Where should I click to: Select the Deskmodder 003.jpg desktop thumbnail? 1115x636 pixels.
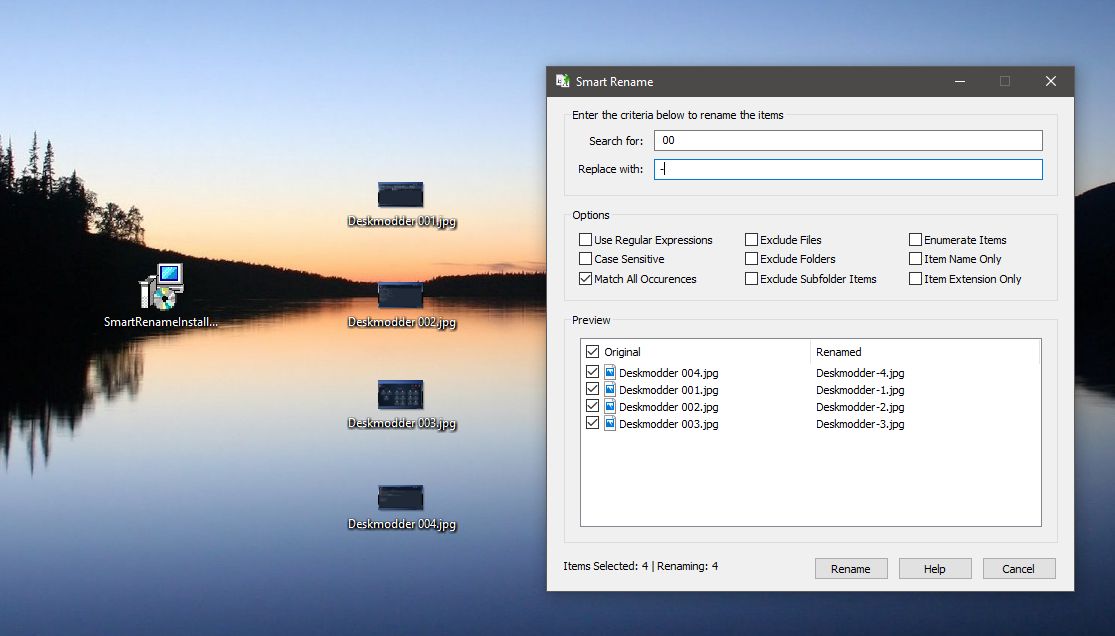pyautogui.click(x=400, y=395)
